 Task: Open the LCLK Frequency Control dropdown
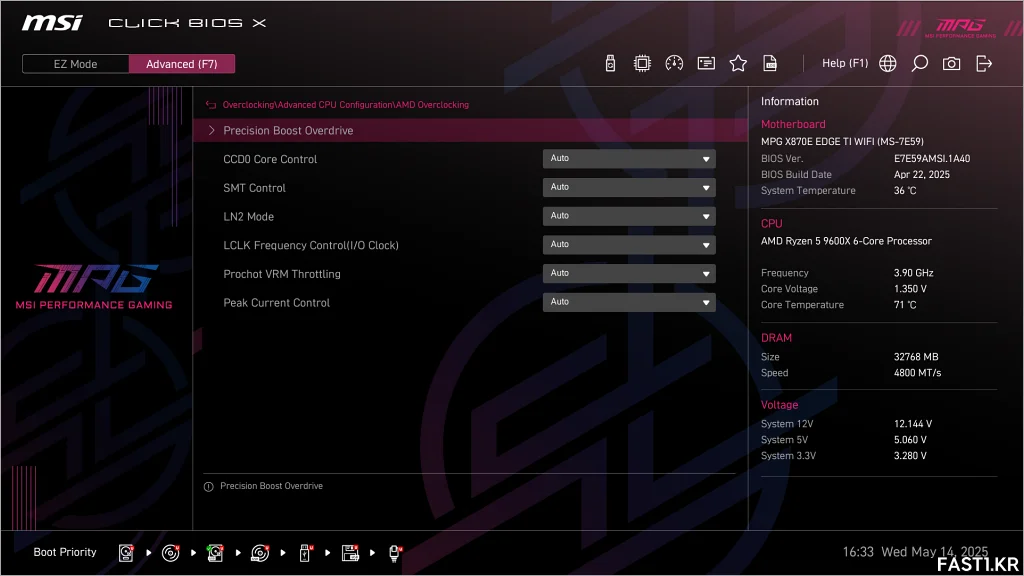point(629,245)
